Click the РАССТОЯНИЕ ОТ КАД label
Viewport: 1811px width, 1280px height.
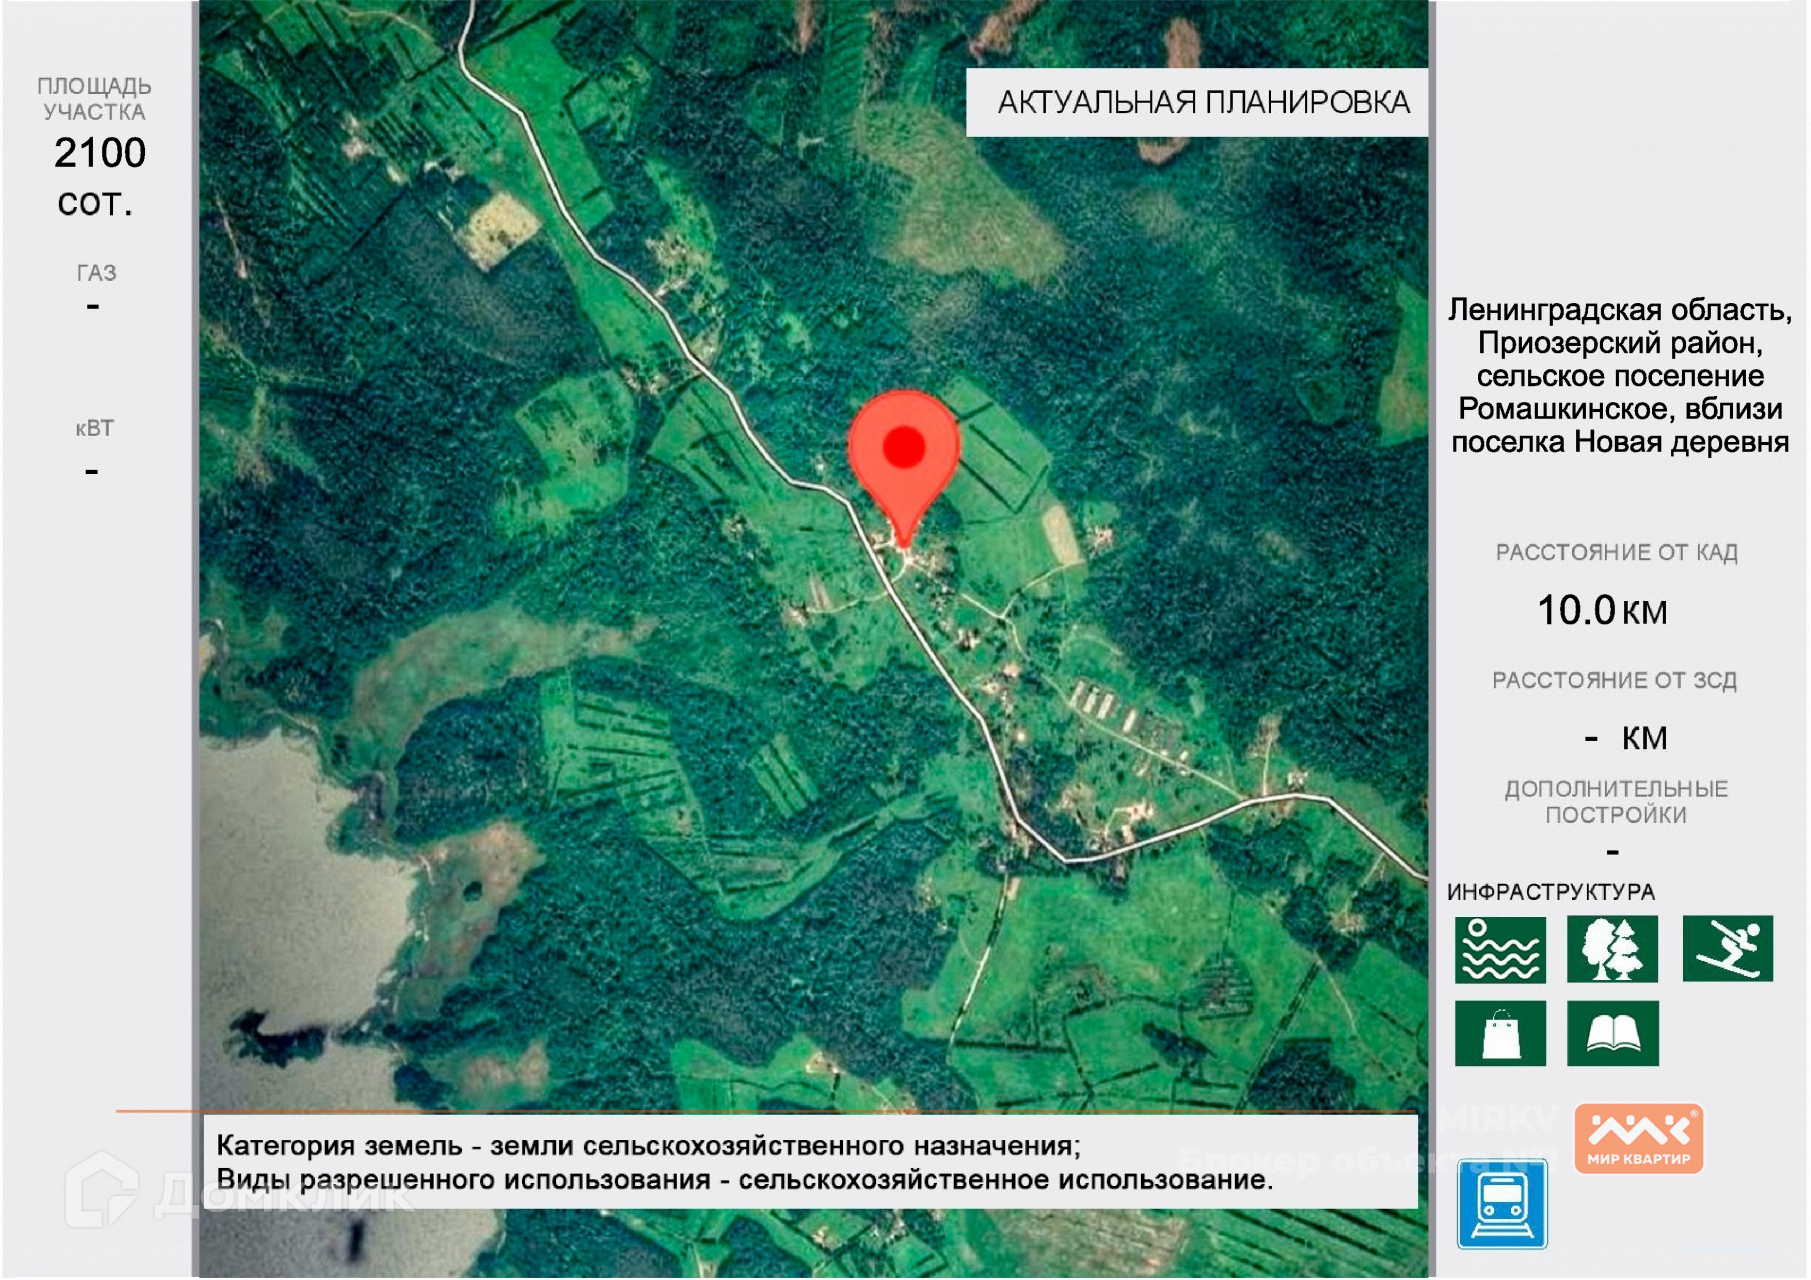click(x=1616, y=552)
